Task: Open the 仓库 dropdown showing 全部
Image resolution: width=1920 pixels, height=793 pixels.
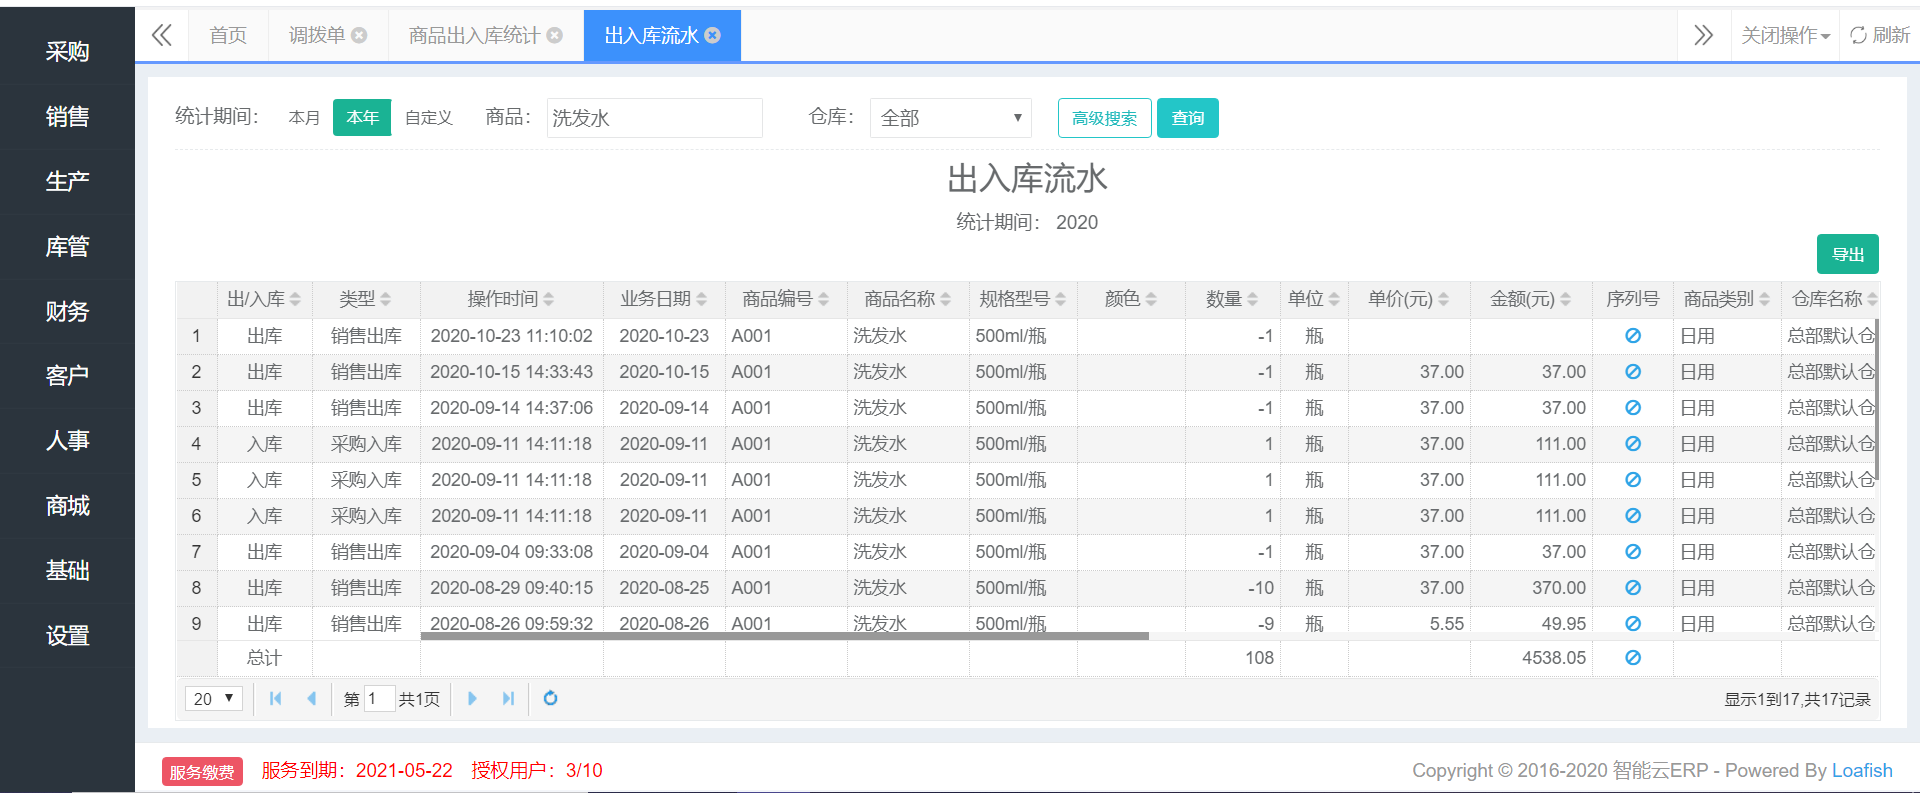Action: pyautogui.click(x=950, y=118)
